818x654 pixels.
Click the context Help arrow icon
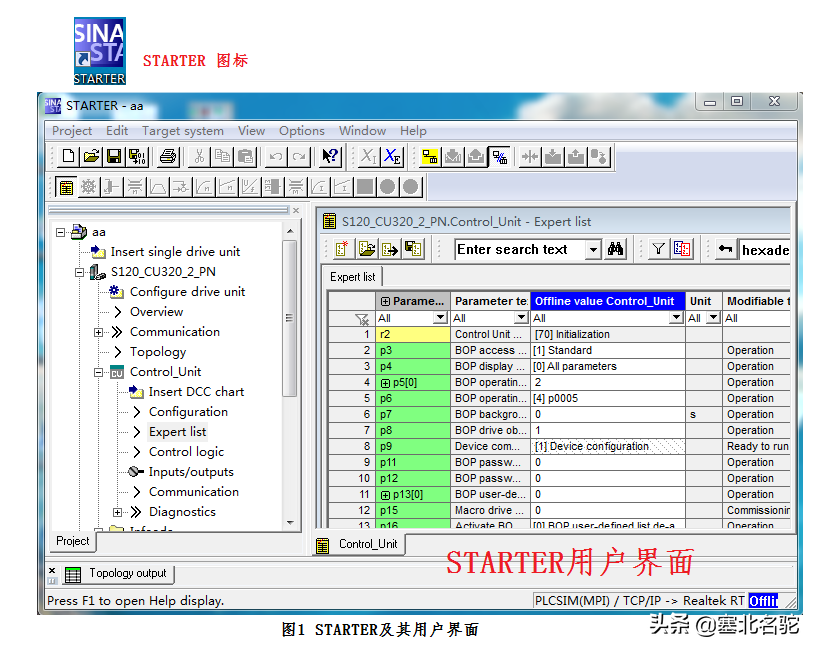[x=330, y=156]
